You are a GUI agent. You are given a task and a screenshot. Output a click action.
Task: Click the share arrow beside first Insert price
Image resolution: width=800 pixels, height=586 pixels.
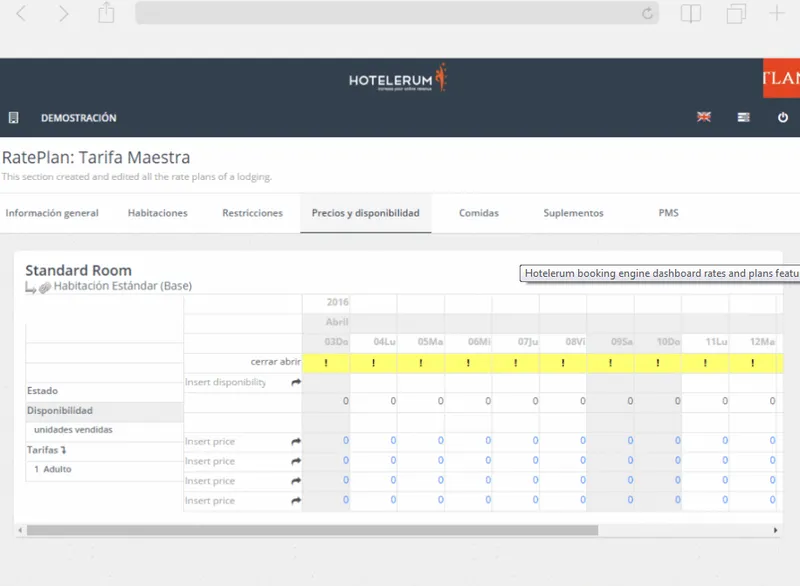click(296, 441)
